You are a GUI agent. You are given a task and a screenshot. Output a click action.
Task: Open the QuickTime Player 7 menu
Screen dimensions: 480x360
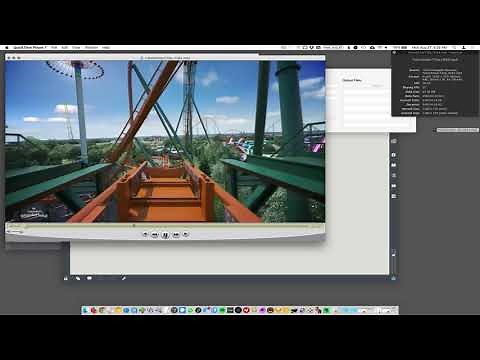coord(30,48)
